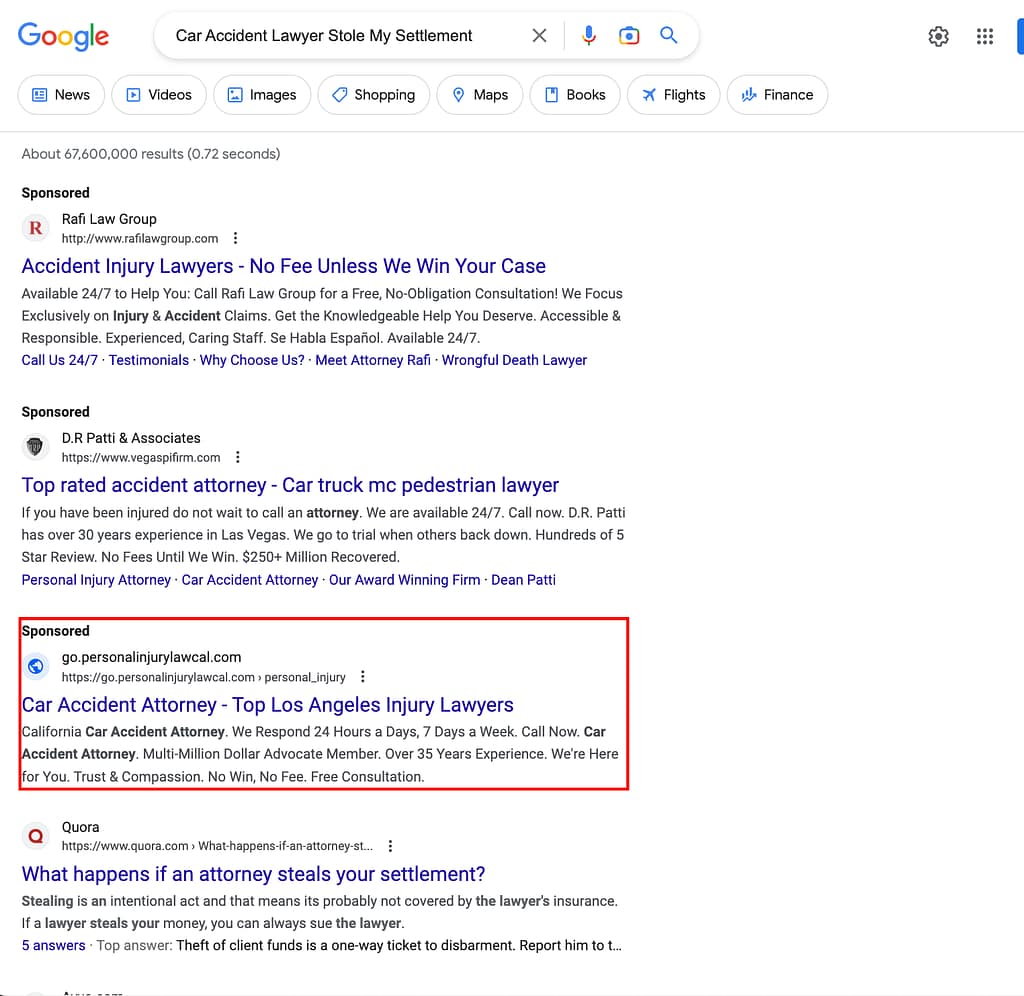Switch to the Shopping tab

click(374, 95)
